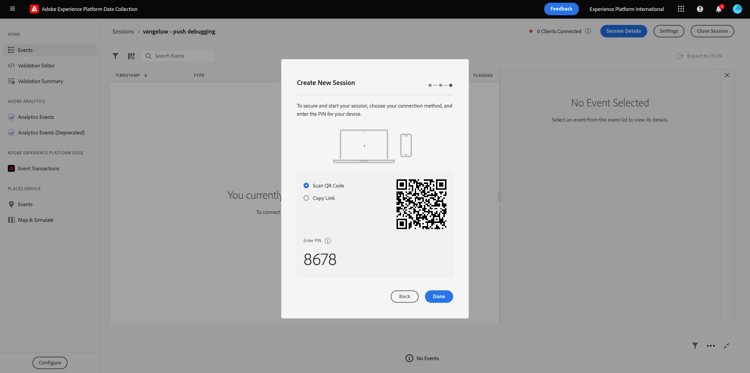Image resolution: width=750 pixels, height=373 pixels.
Task: Focus the Search Events field
Action: pyautogui.click(x=178, y=56)
